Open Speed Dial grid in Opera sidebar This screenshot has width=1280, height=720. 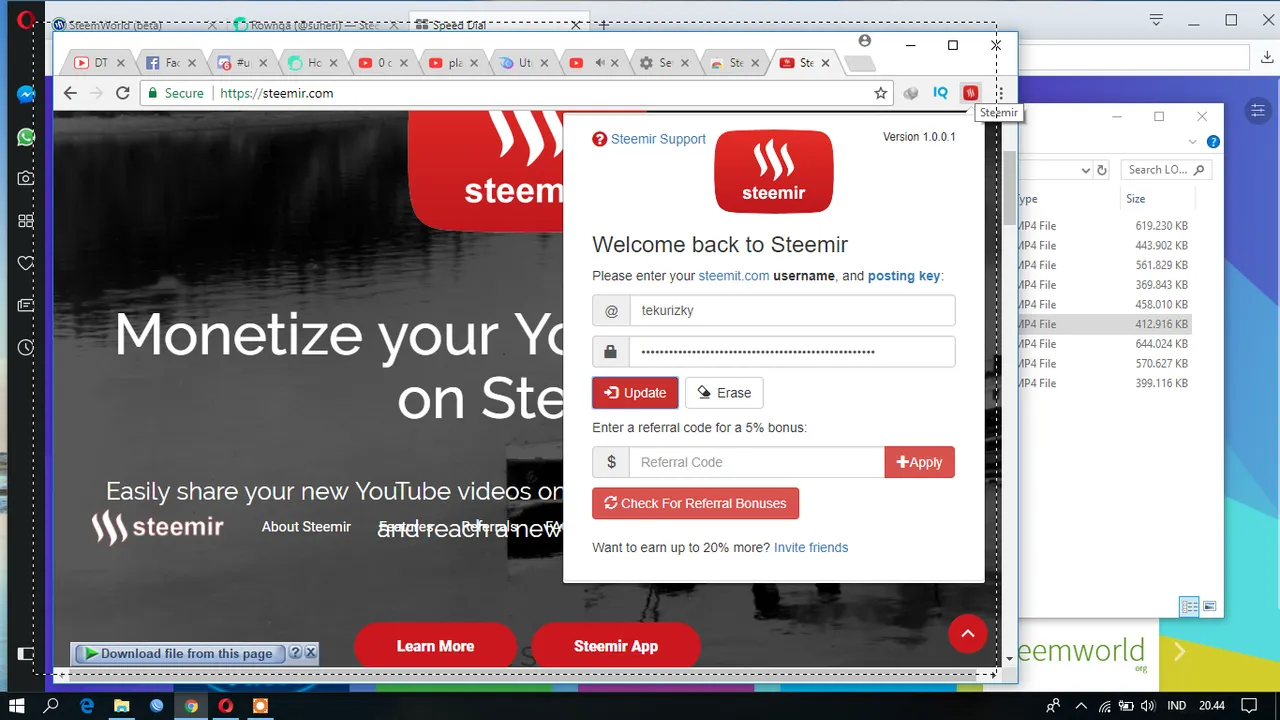26,221
